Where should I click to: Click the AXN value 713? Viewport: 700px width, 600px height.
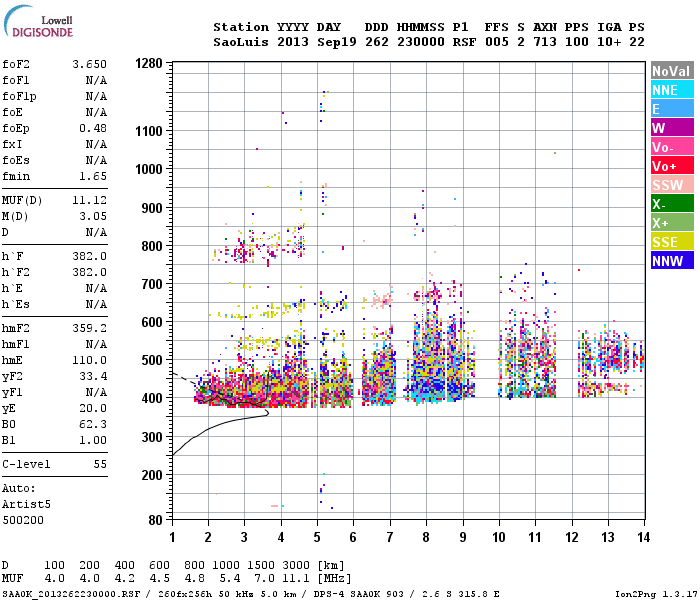tap(545, 42)
